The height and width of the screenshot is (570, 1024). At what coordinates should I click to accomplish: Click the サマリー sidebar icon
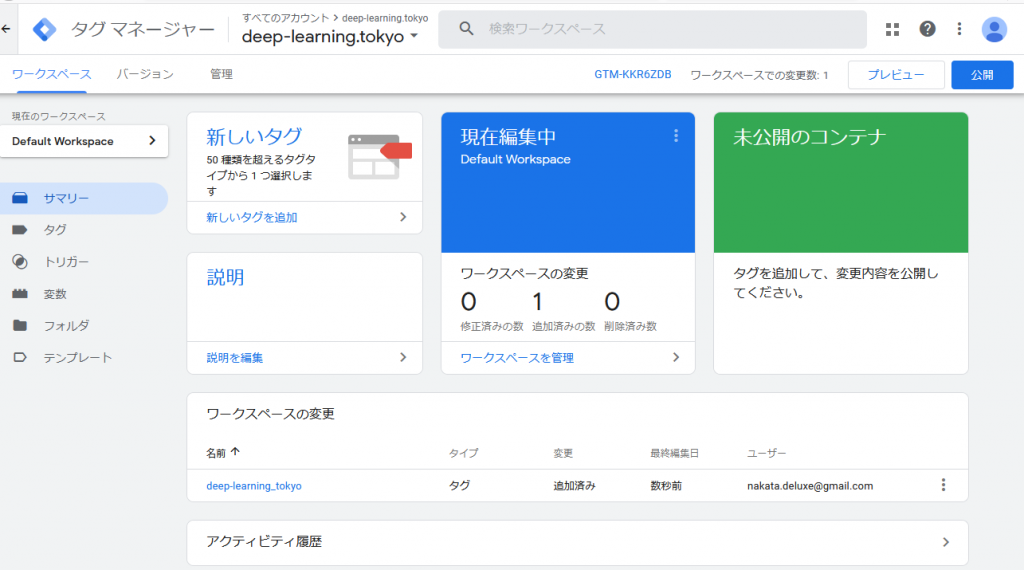click(20, 198)
